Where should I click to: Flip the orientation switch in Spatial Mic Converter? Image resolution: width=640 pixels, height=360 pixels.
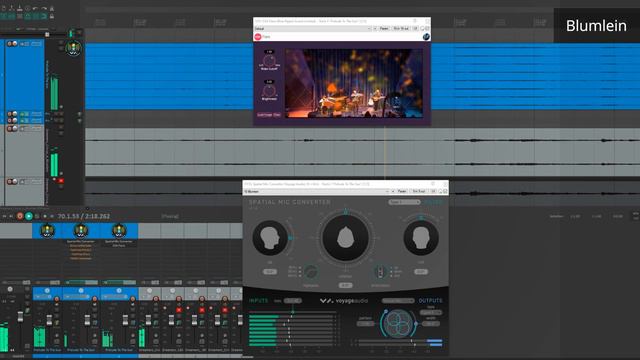click(380, 271)
